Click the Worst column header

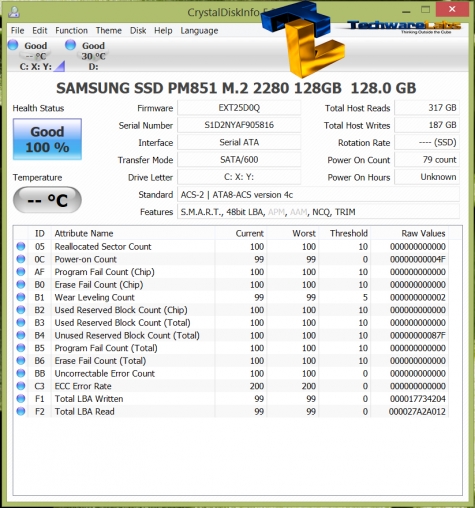pyautogui.click(x=293, y=233)
